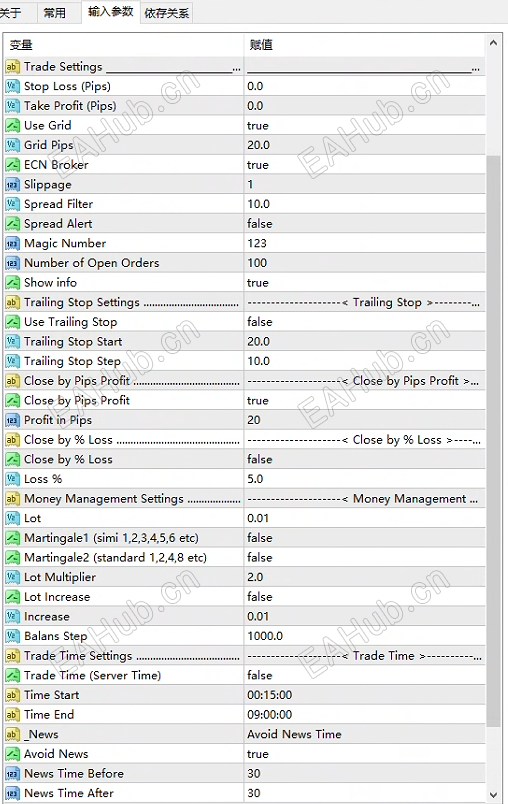Click the Trade Time (Server Time) value false
Image resolution: width=508 pixels, height=804 pixels.
(x=259, y=675)
